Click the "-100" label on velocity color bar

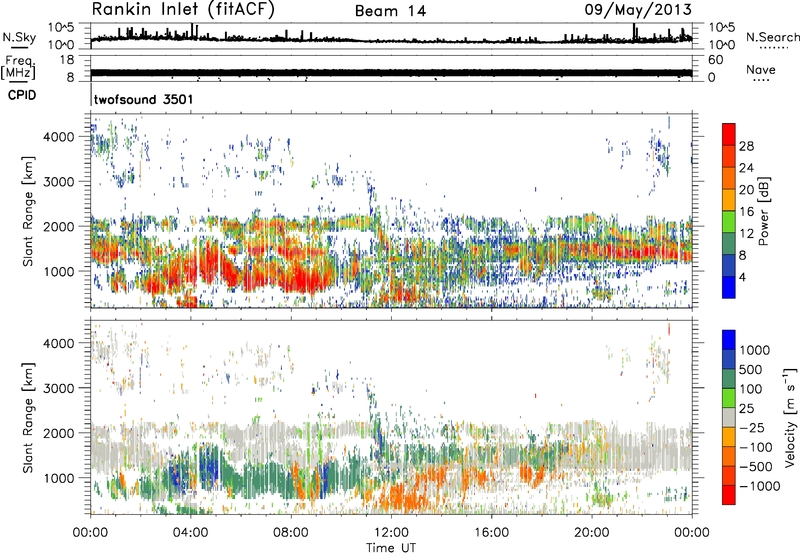coord(756,447)
